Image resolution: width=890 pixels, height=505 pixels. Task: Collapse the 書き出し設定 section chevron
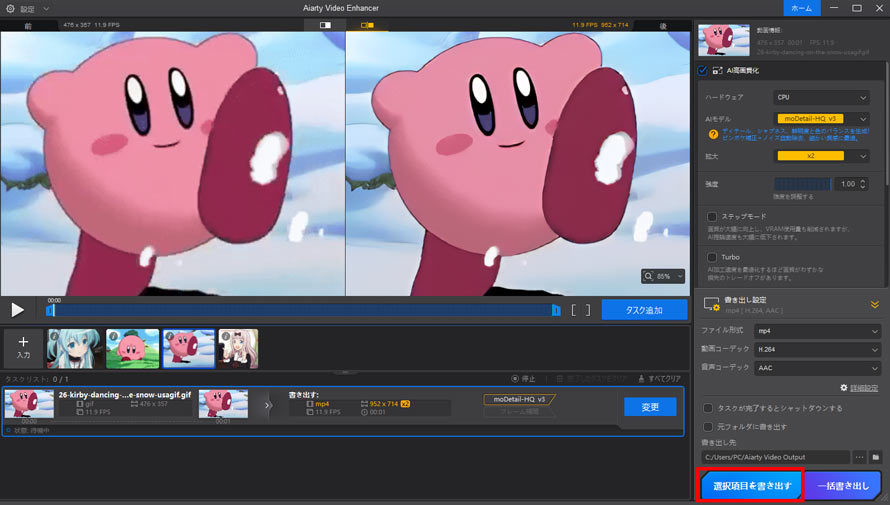click(x=875, y=305)
